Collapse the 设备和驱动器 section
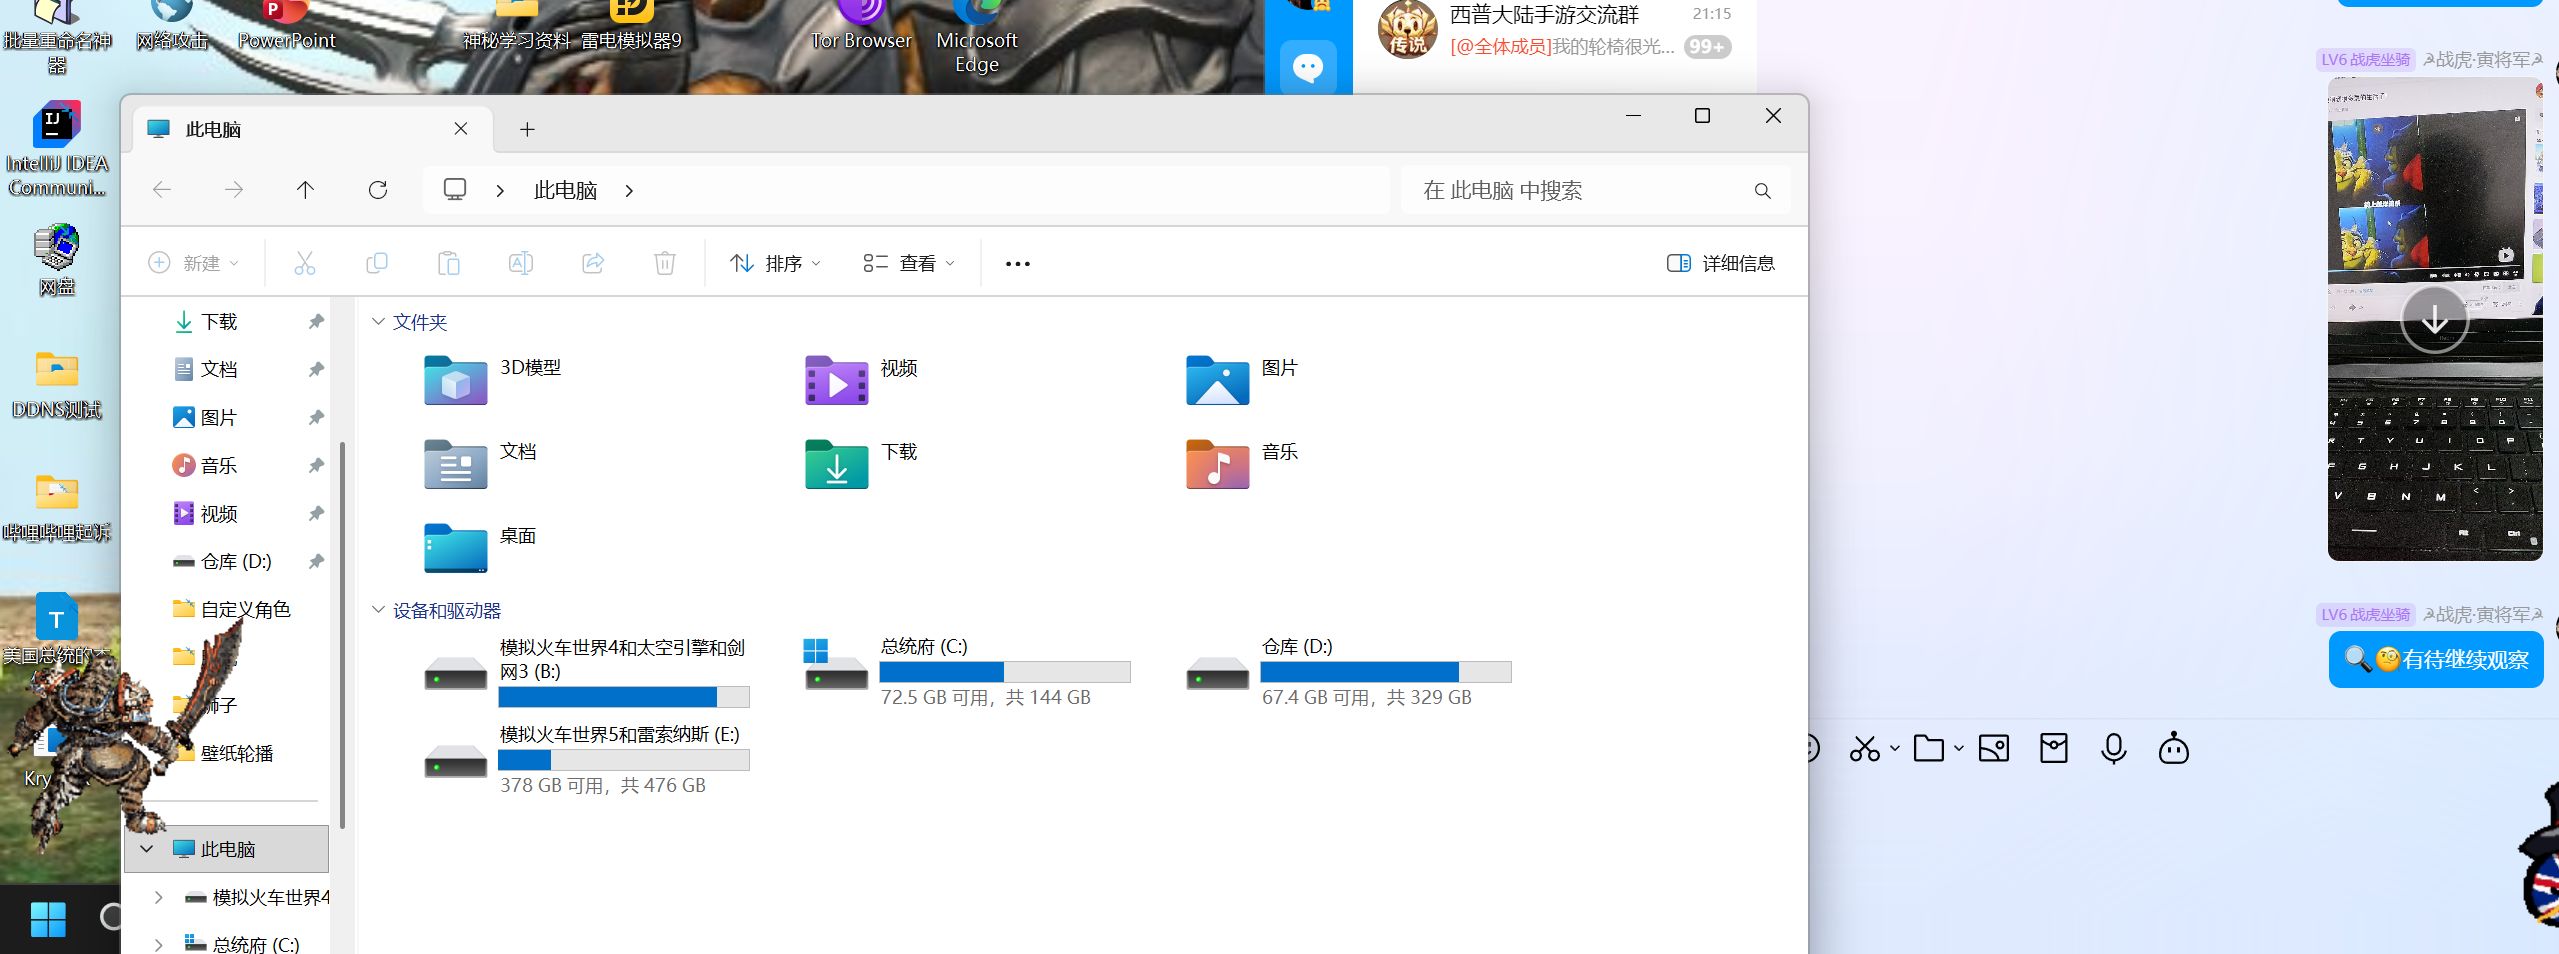2559x954 pixels. [378, 609]
